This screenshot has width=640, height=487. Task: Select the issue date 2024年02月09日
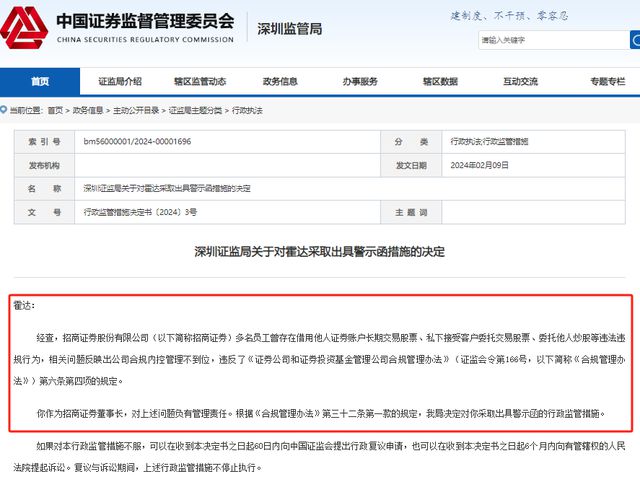480,165
